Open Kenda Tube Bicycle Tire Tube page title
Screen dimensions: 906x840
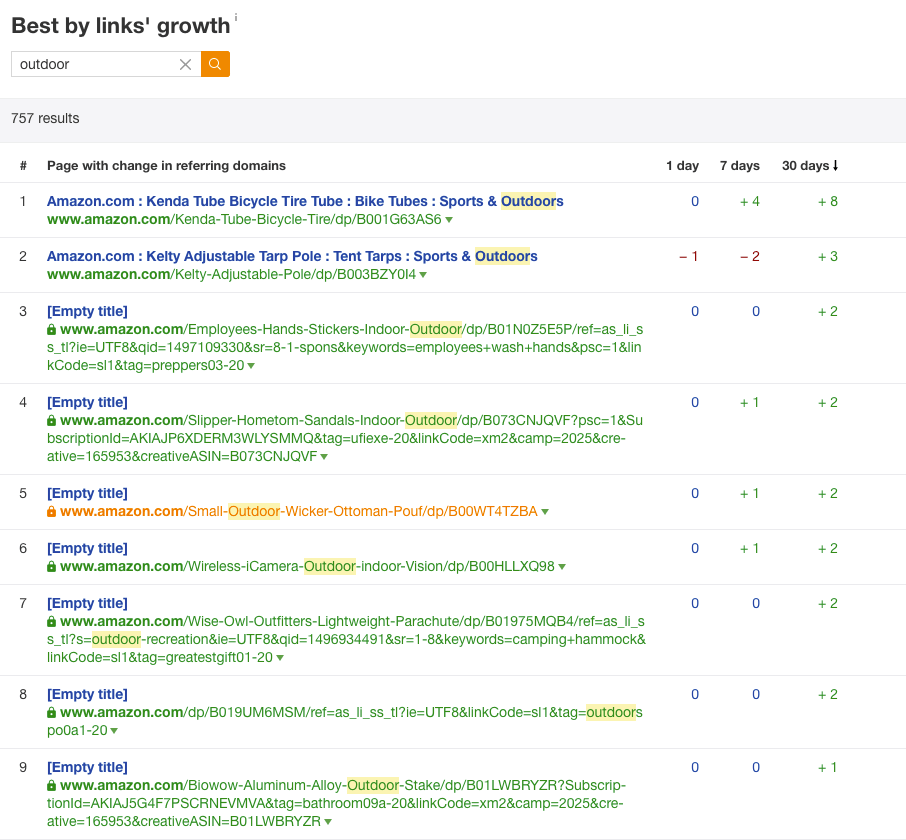click(305, 201)
